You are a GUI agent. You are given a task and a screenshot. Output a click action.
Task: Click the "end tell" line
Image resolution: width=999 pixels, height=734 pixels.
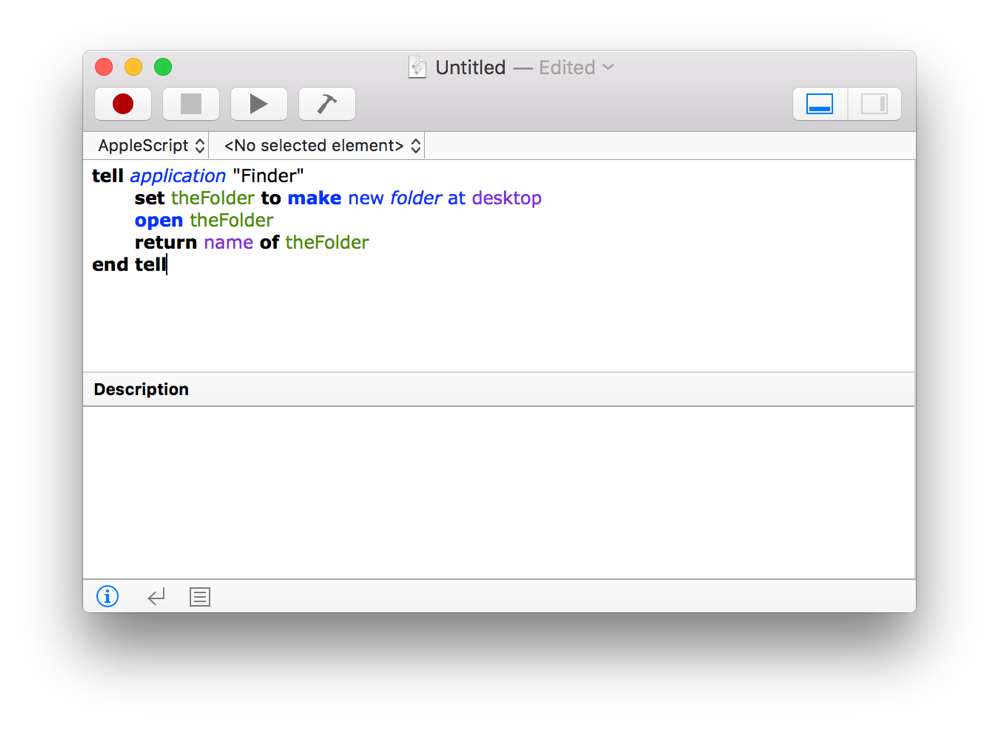tap(129, 264)
